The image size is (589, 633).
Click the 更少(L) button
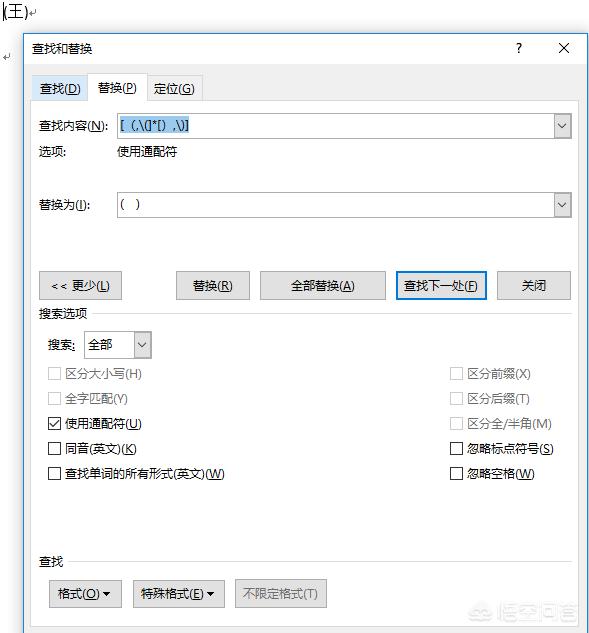pyautogui.click(x=80, y=286)
